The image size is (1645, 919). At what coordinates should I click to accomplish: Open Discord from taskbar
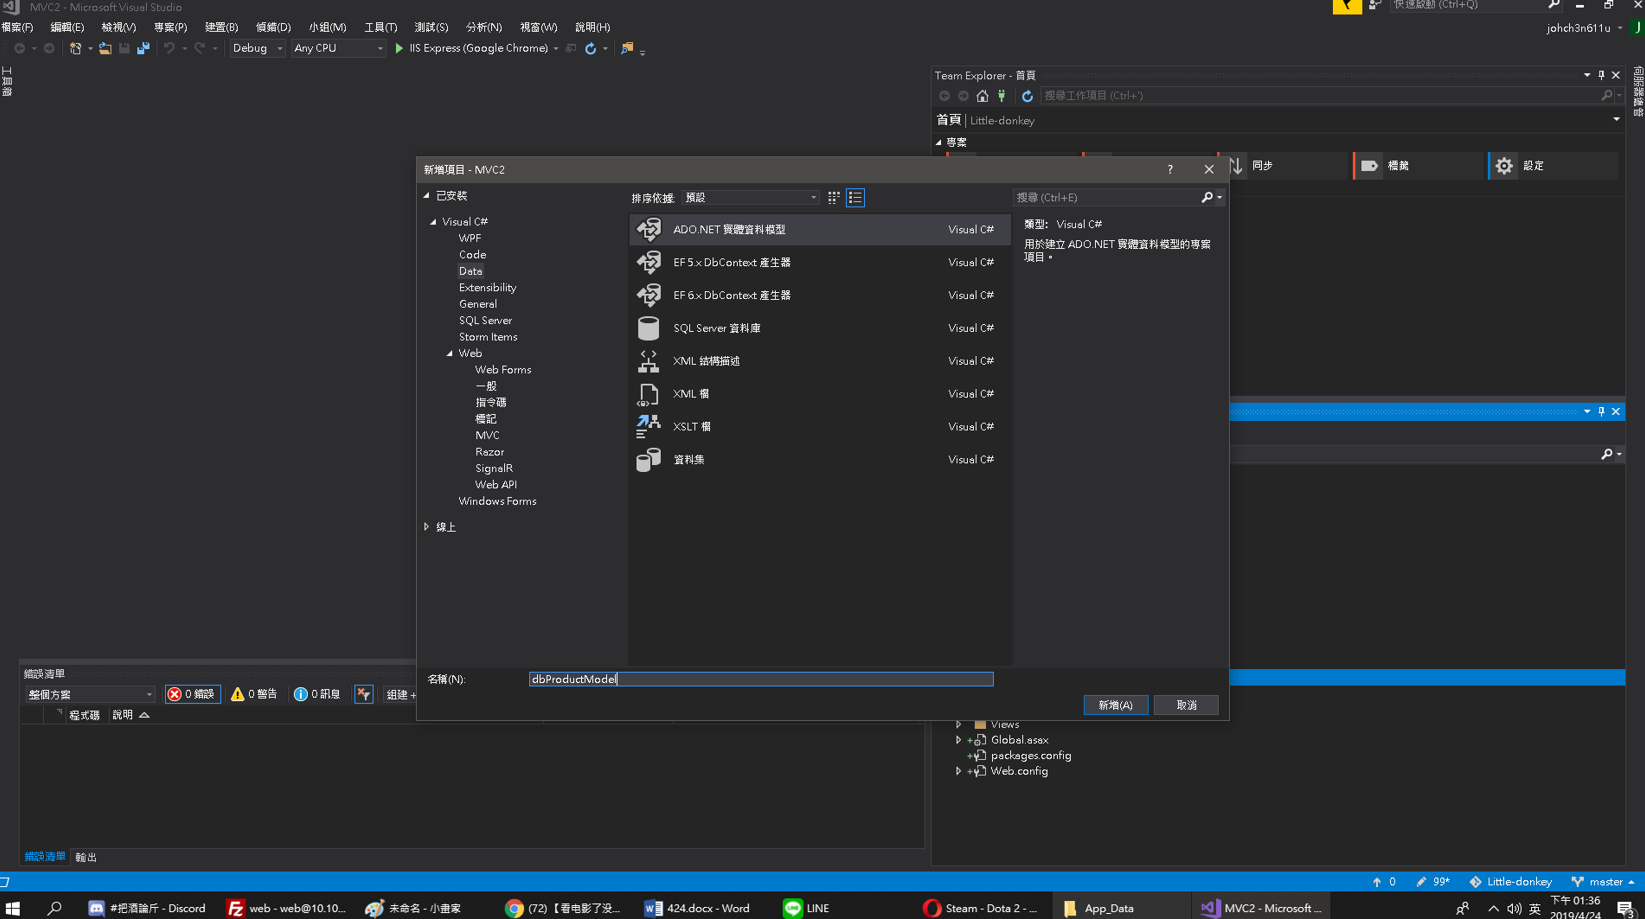tap(147, 908)
